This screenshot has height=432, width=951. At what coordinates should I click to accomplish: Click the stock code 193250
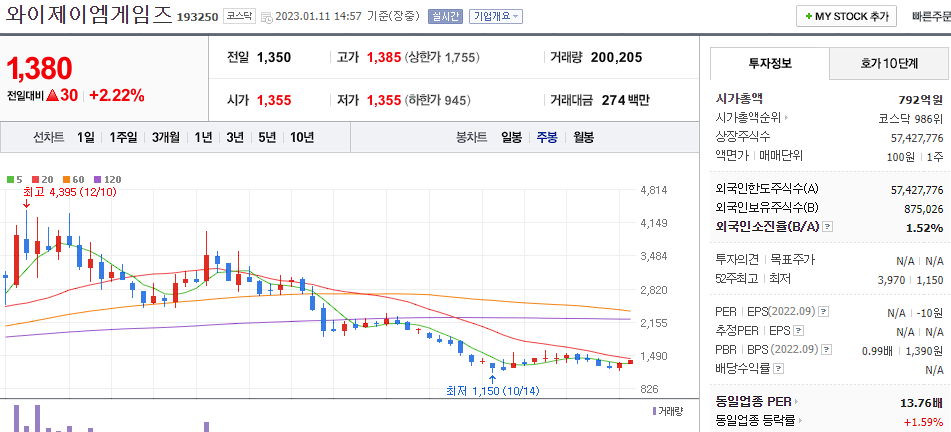(198, 17)
